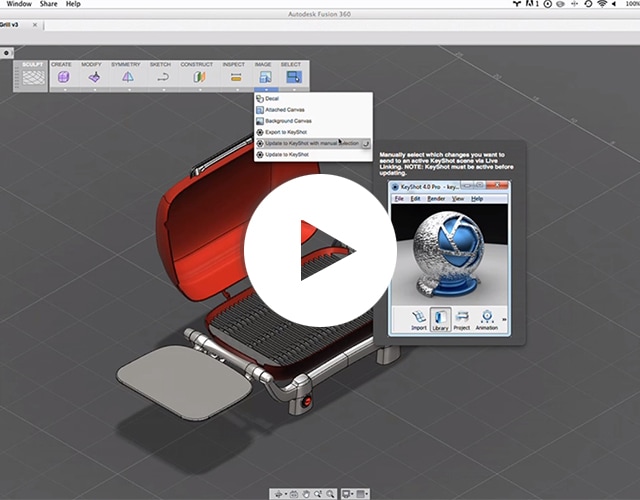
Task: Choose Update to KeyShot menu item
Action: coord(313,154)
